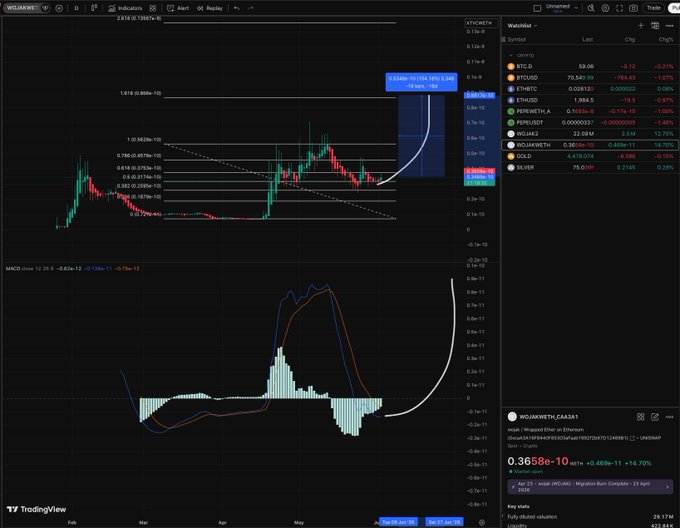
Task: Select GOLD in the watchlist
Action: [591, 156]
